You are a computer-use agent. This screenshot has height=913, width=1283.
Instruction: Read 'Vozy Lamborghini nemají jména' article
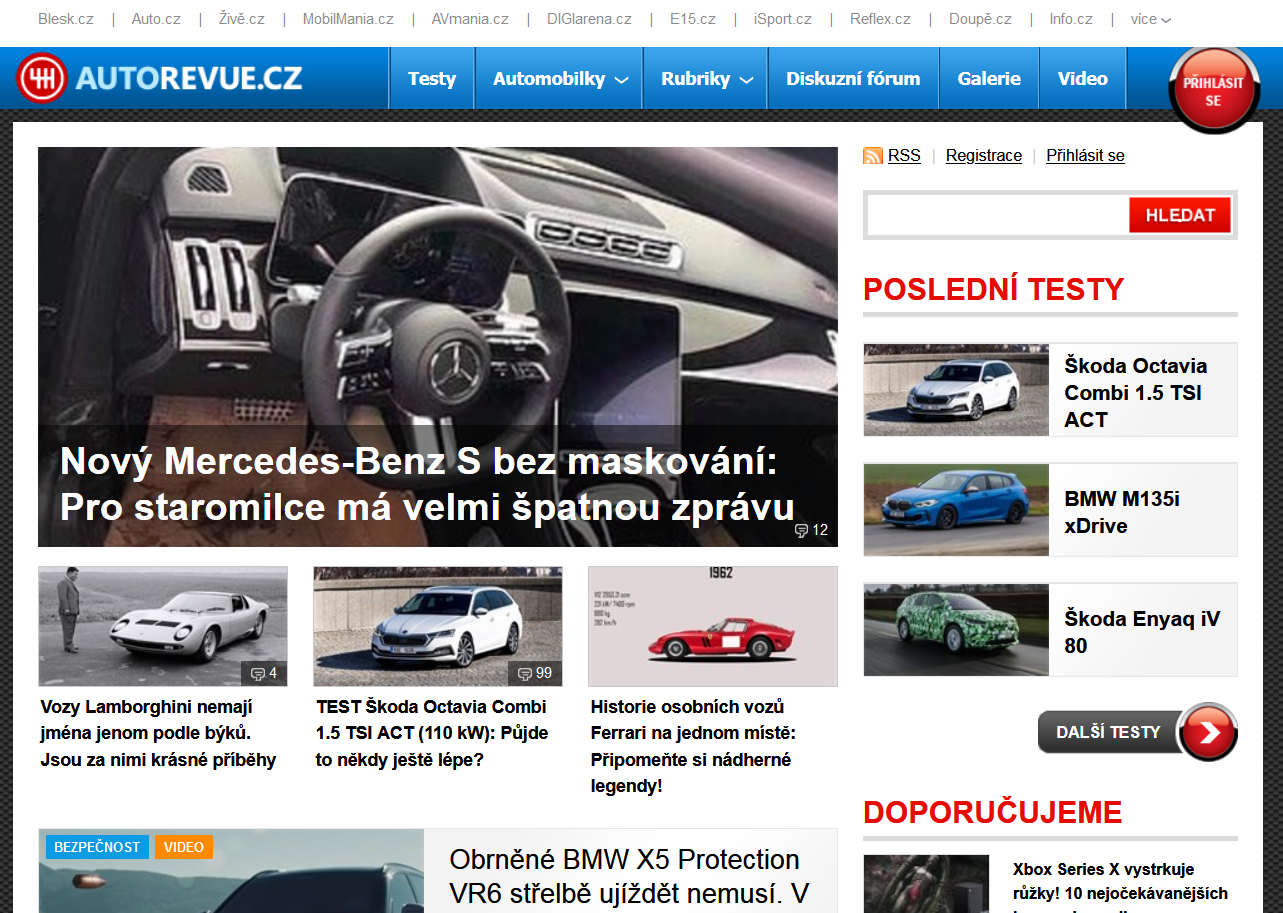click(158, 733)
